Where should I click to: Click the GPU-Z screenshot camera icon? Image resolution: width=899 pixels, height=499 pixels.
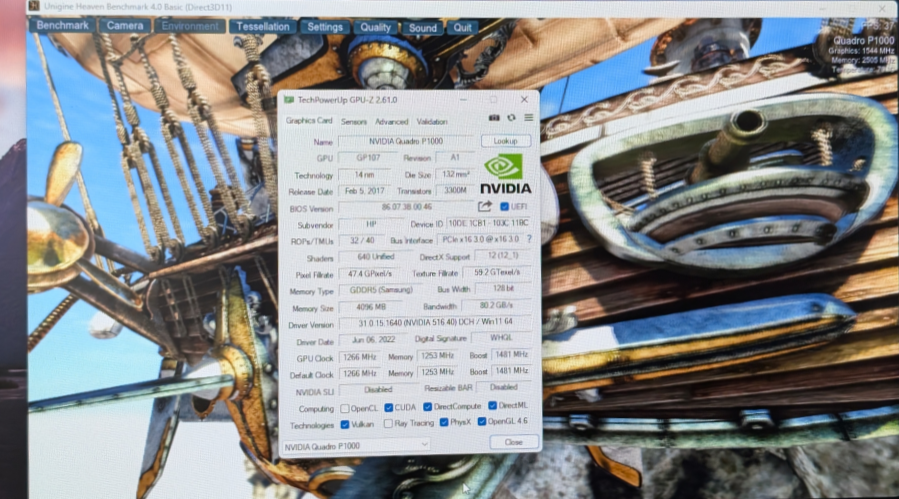[x=494, y=118]
